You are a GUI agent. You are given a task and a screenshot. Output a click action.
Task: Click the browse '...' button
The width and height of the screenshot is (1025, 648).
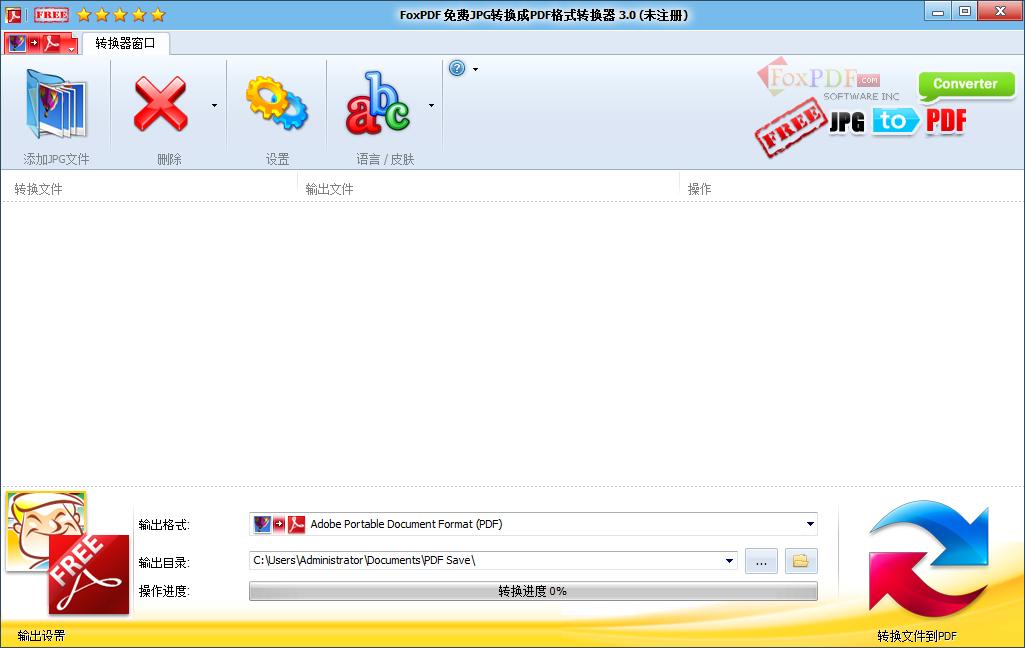tap(762, 561)
